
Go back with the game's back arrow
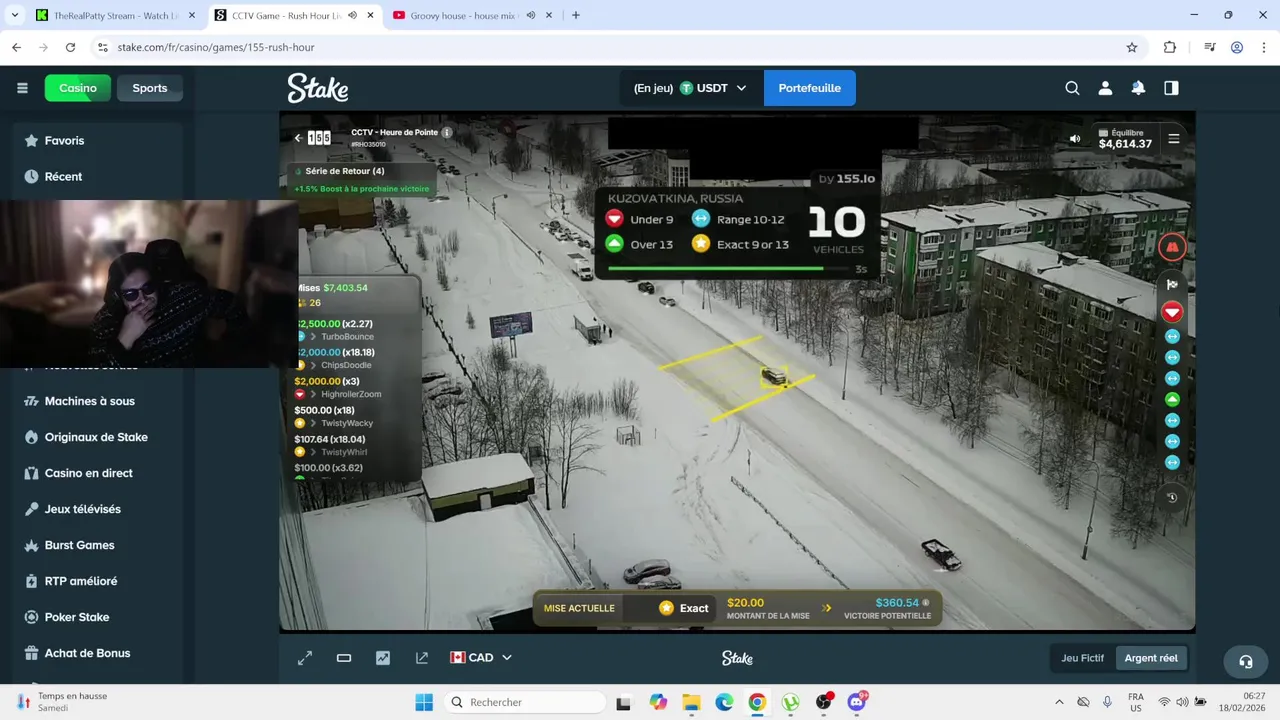pos(297,138)
